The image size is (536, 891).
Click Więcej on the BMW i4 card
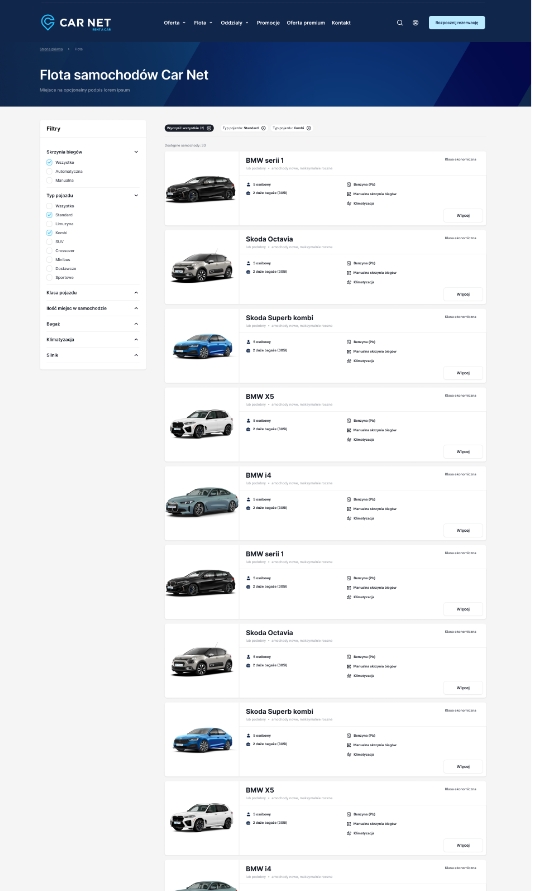click(x=463, y=531)
